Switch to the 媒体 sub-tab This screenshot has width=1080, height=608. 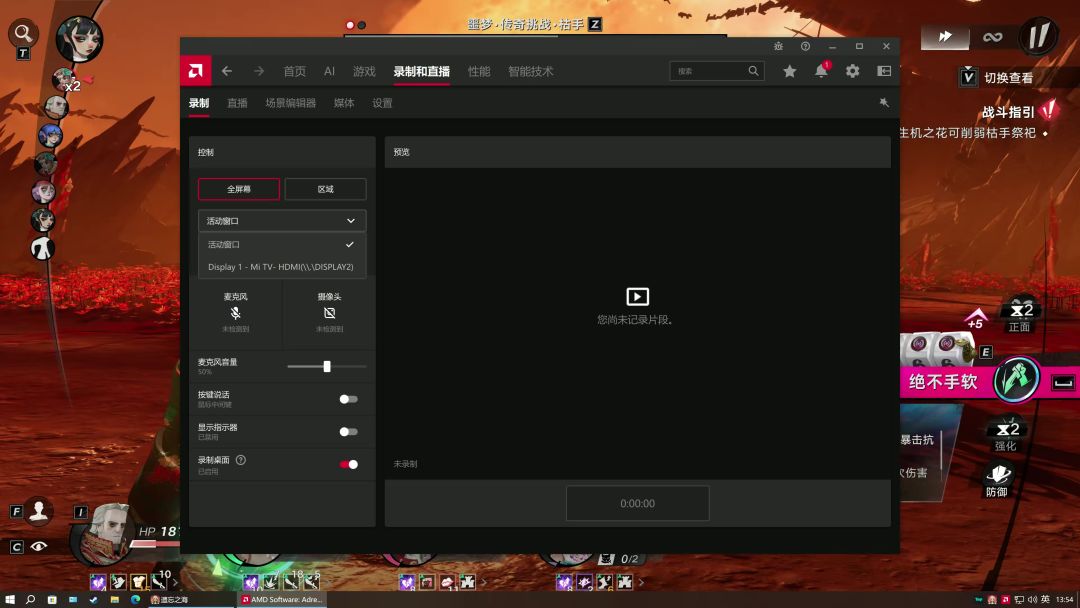[344, 103]
